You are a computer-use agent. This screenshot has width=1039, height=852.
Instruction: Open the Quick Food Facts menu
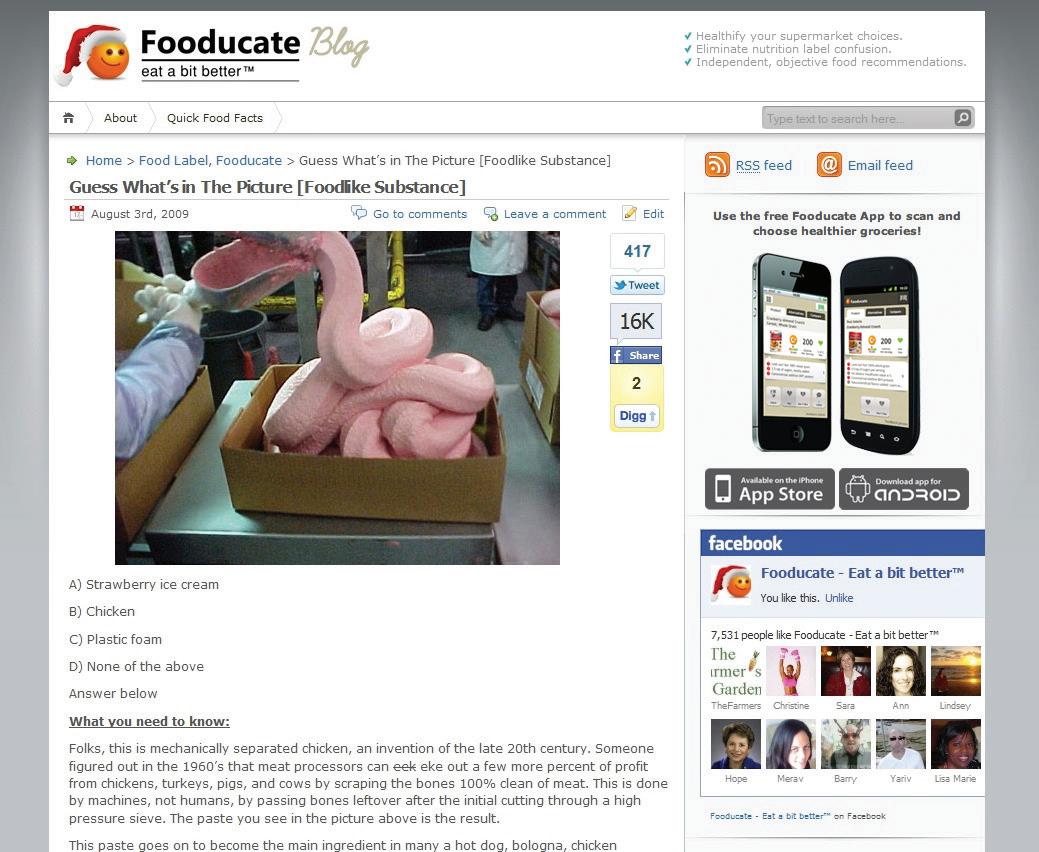(x=215, y=118)
